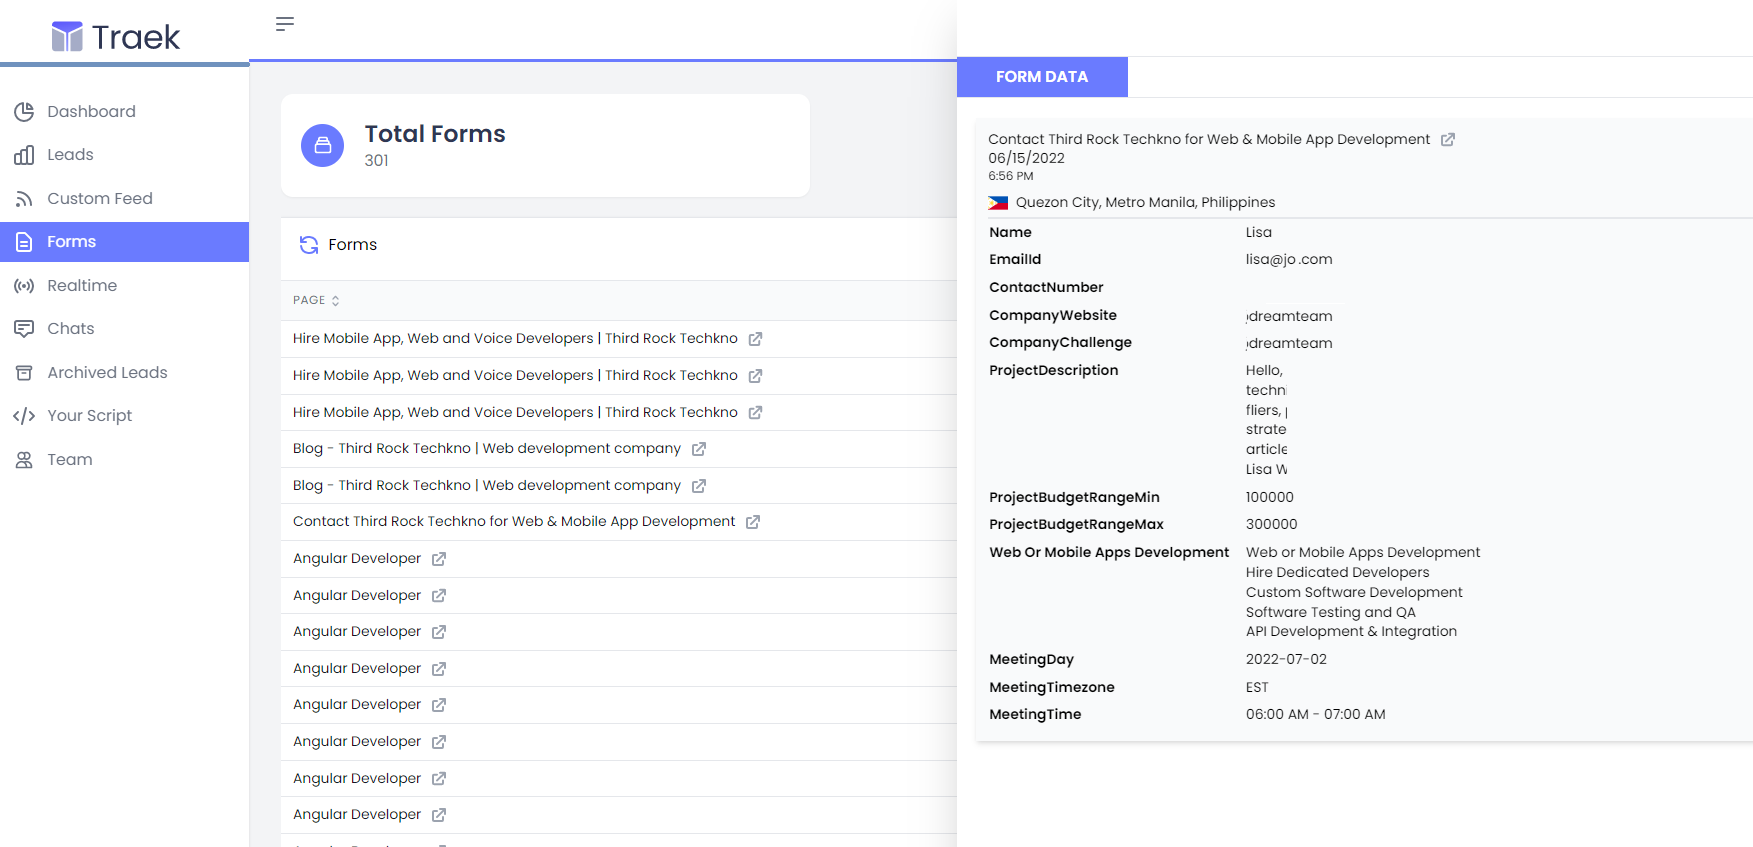Click Software Testing and QA service entry
Image resolution: width=1753 pixels, height=847 pixels.
click(x=1330, y=613)
